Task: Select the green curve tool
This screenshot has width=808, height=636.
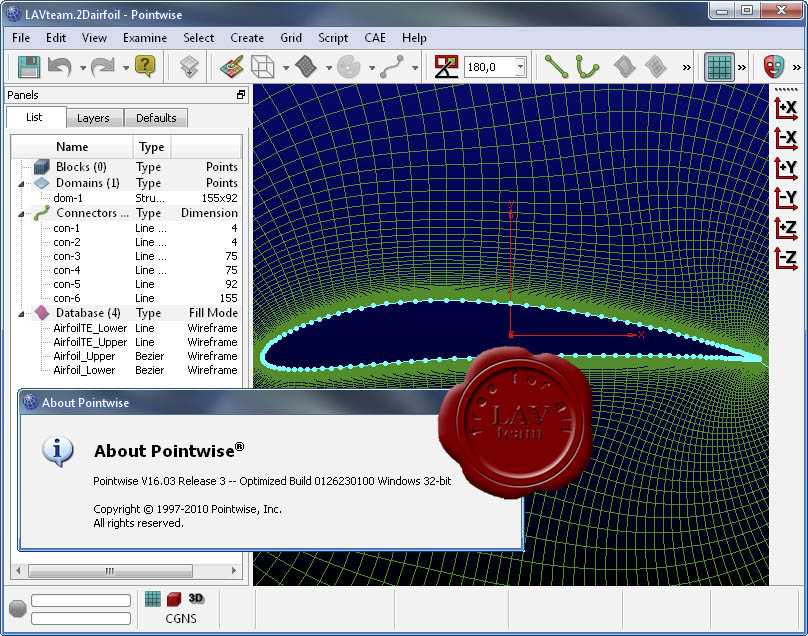Action: (587, 67)
